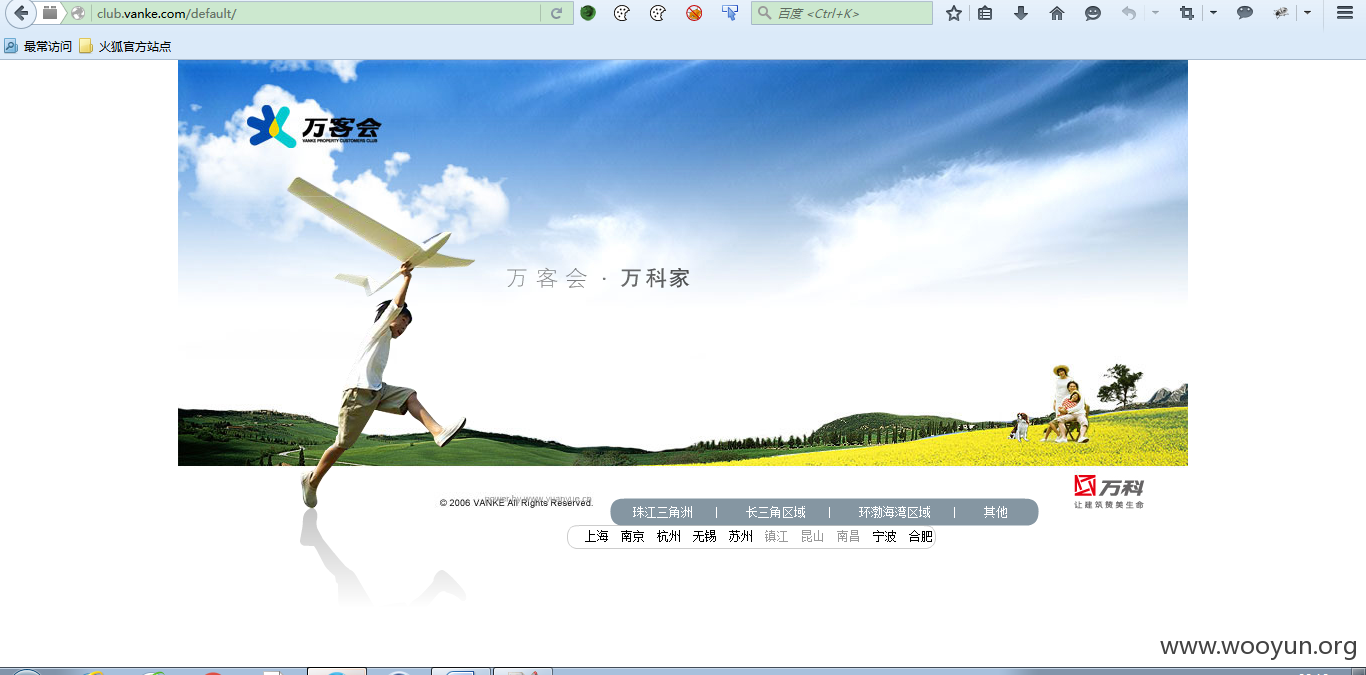Image resolution: width=1366 pixels, height=675 pixels.
Task: Open the 镇江 city link
Action: (x=777, y=537)
